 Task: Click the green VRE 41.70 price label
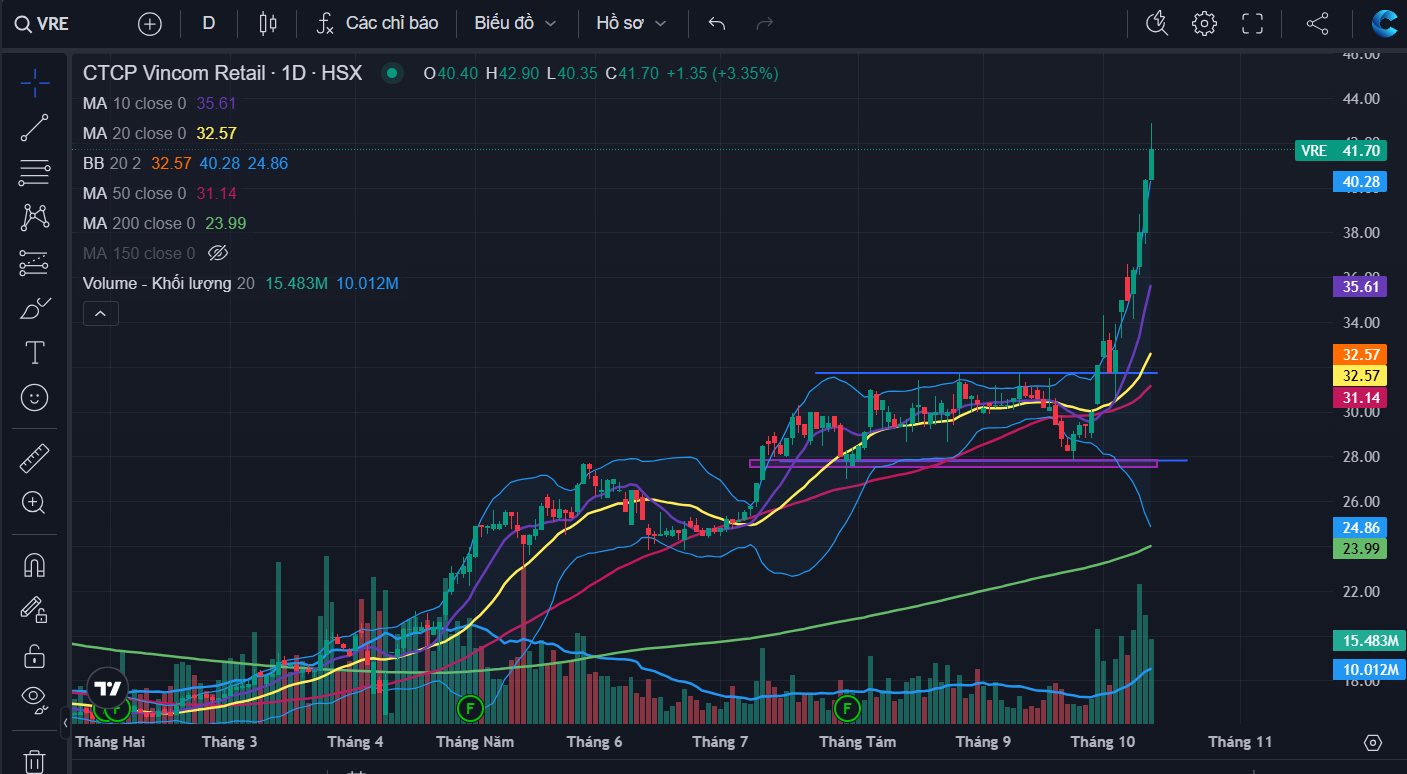(1340, 151)
